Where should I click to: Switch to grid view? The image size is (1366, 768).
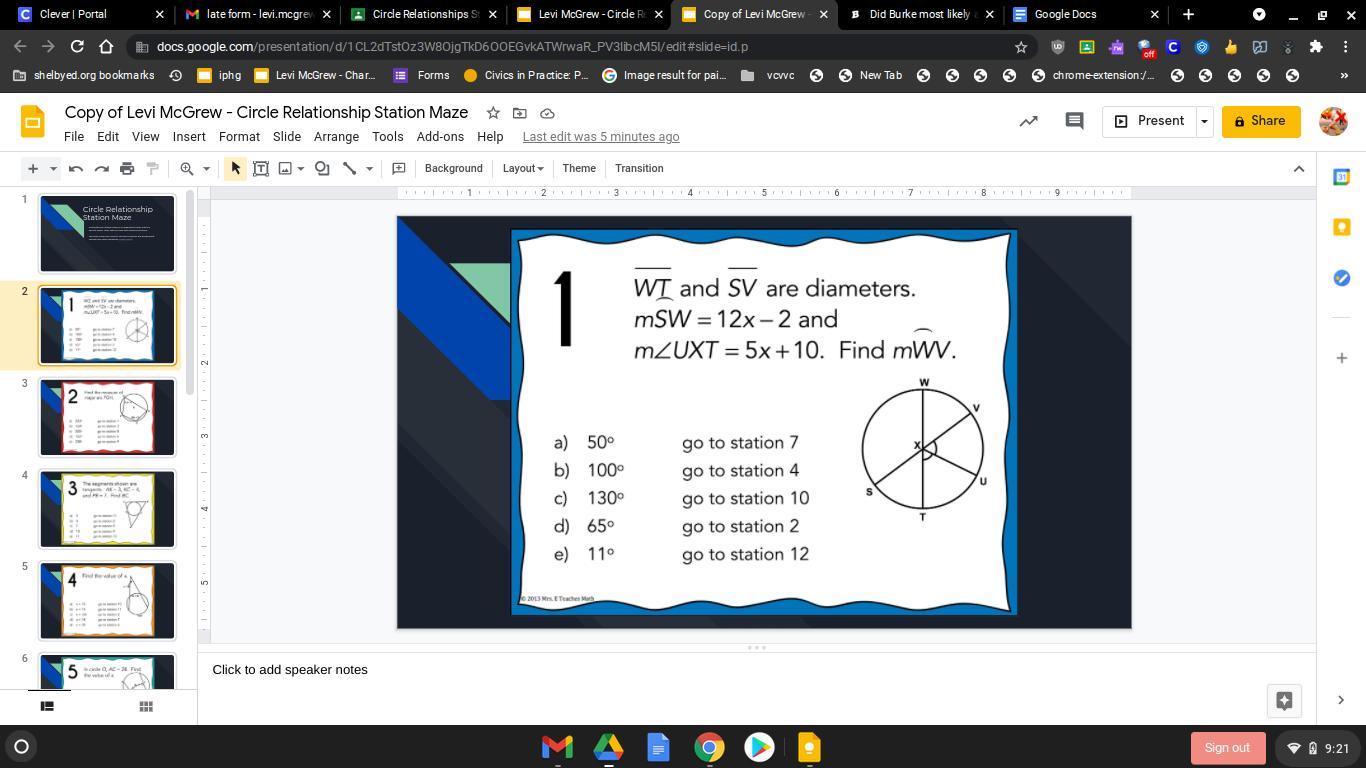[146, 706]
